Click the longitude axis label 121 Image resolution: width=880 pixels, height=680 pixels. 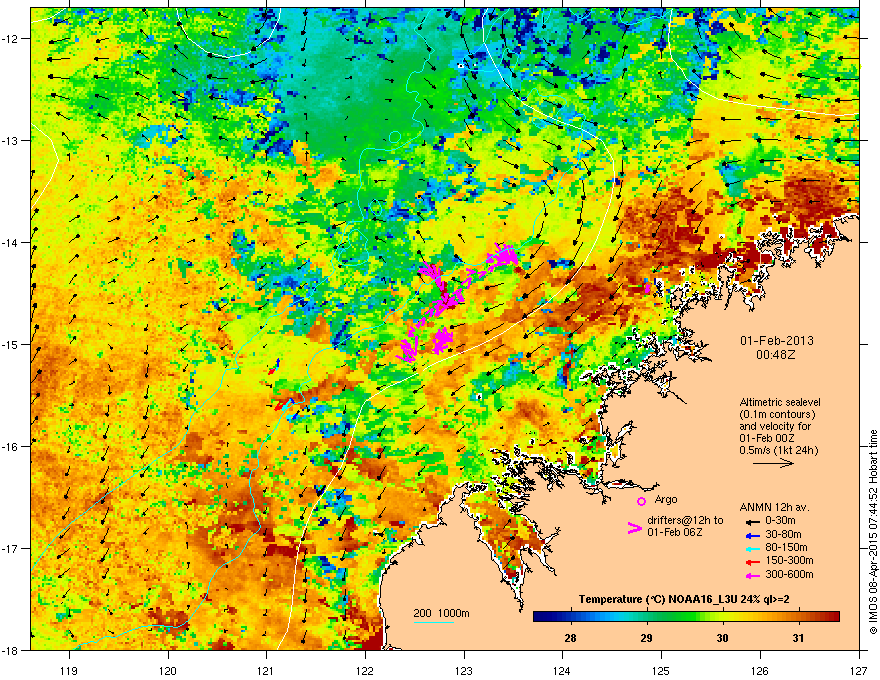(x=266, y=670)
